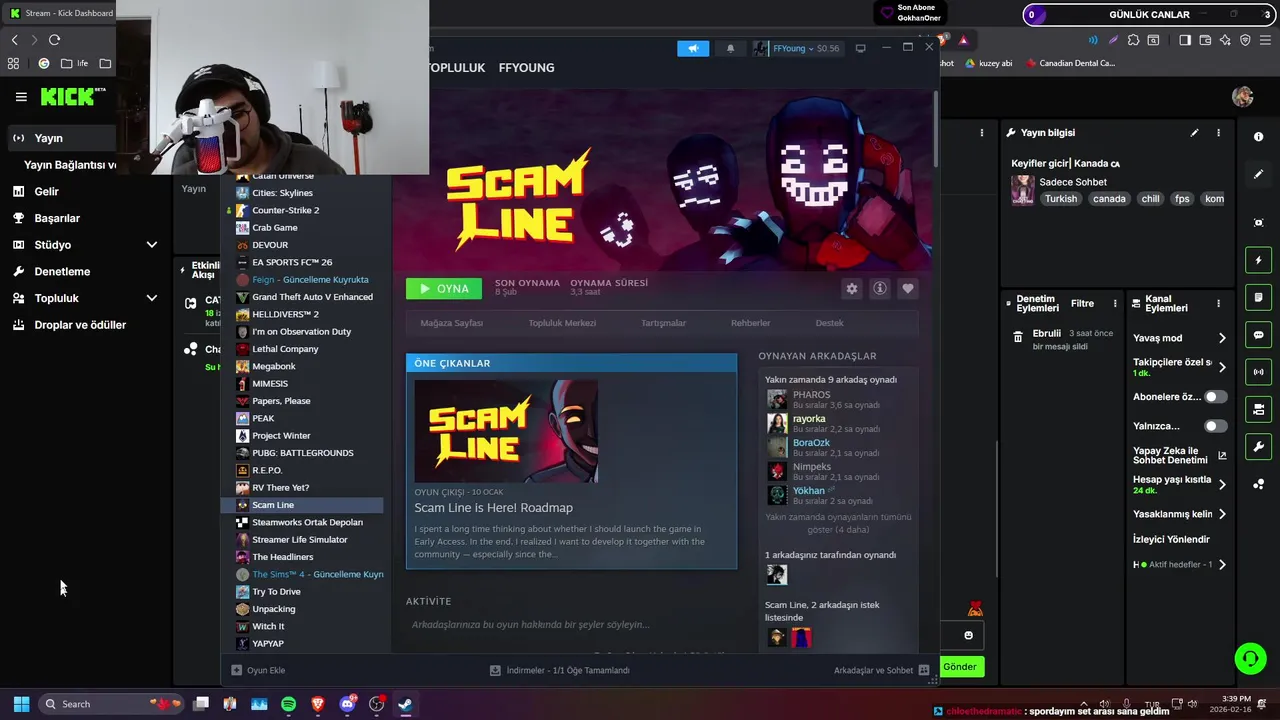
Task: Click Steam window vertical scrollbar
Action: (x=936, y=127)
